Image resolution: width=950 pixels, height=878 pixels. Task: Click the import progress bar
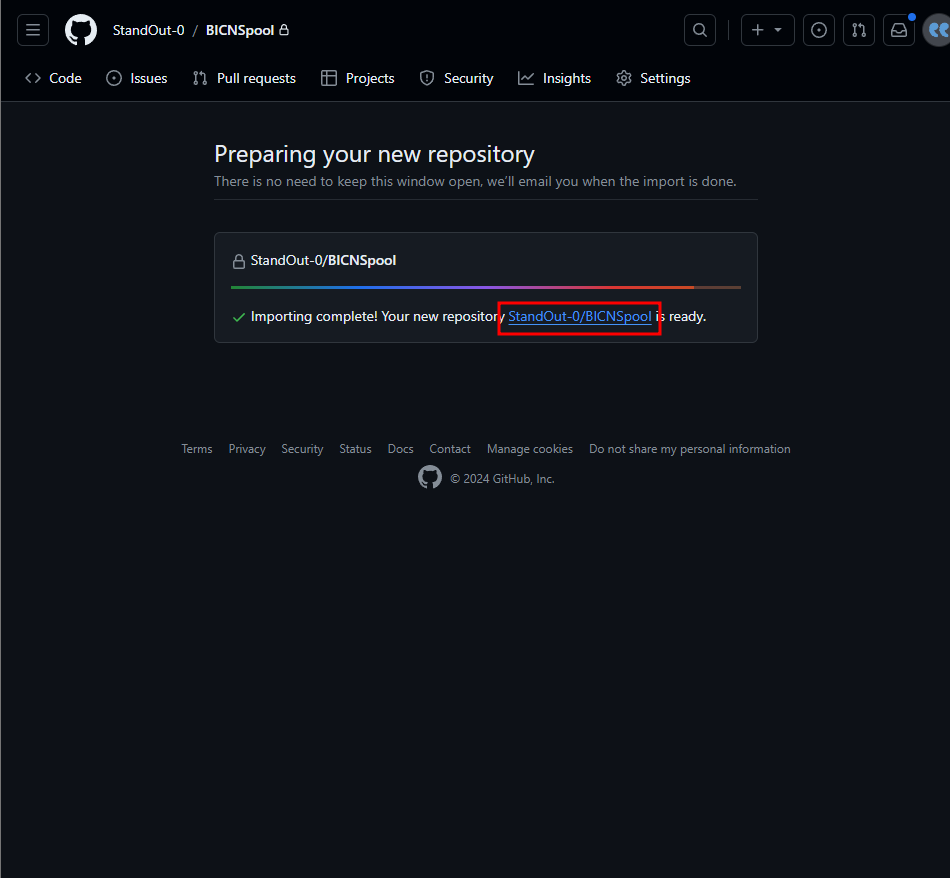[486, 287]
